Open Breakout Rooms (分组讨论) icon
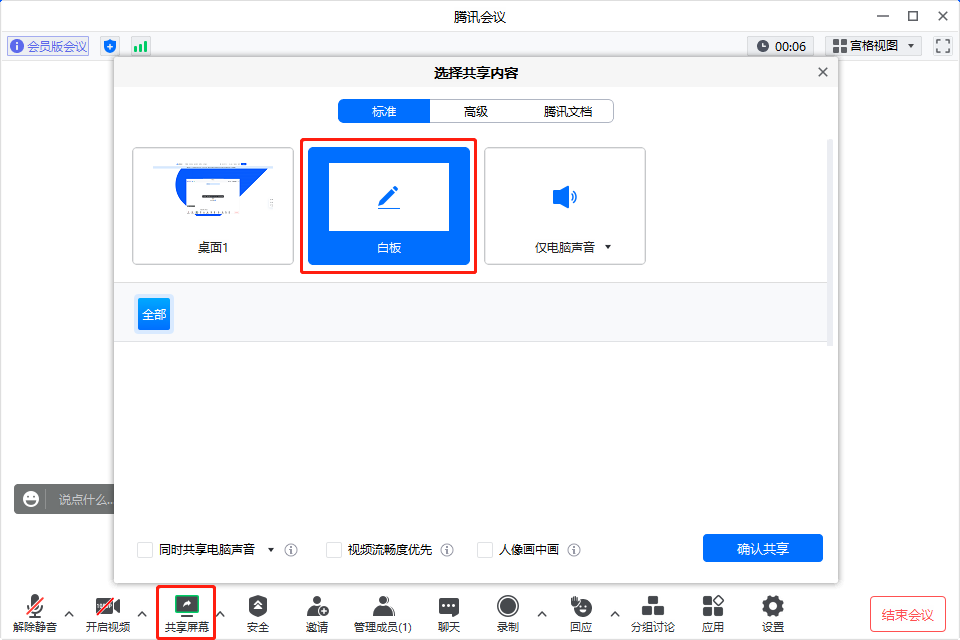Image resolution: width=960 pixels, height=640 pixels. point(653,606)
